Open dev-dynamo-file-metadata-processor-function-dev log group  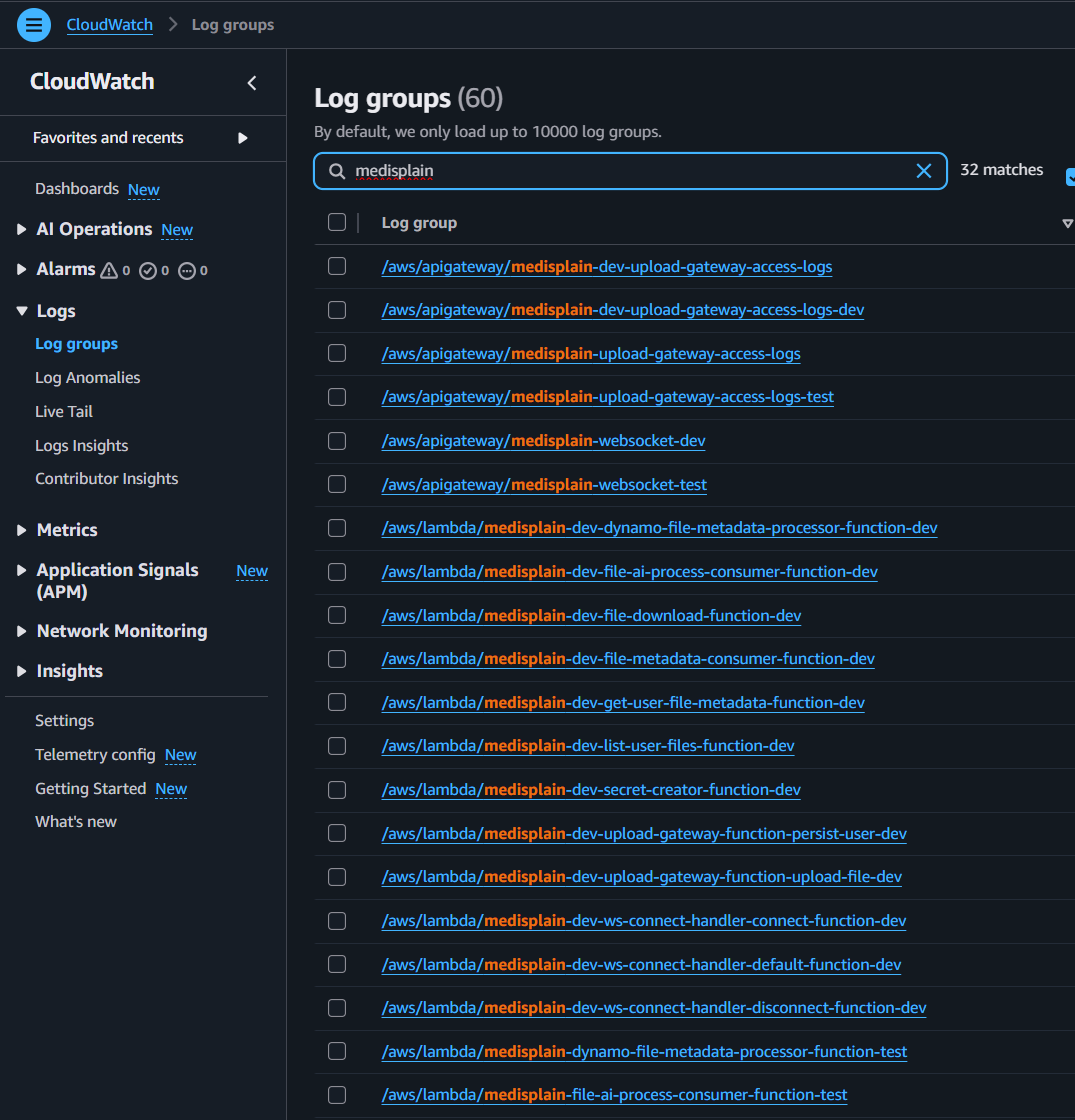click(x=659, y=528)
